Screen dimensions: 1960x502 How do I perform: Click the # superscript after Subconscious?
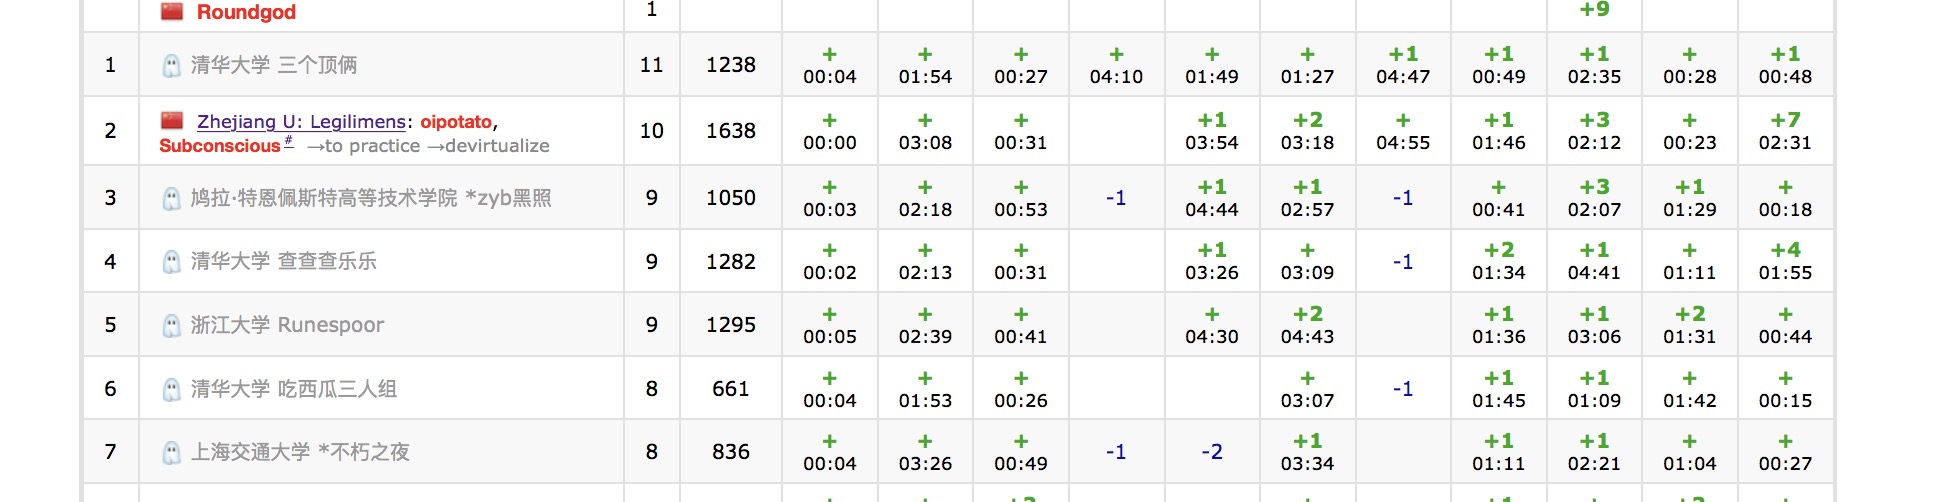(289, 142)
